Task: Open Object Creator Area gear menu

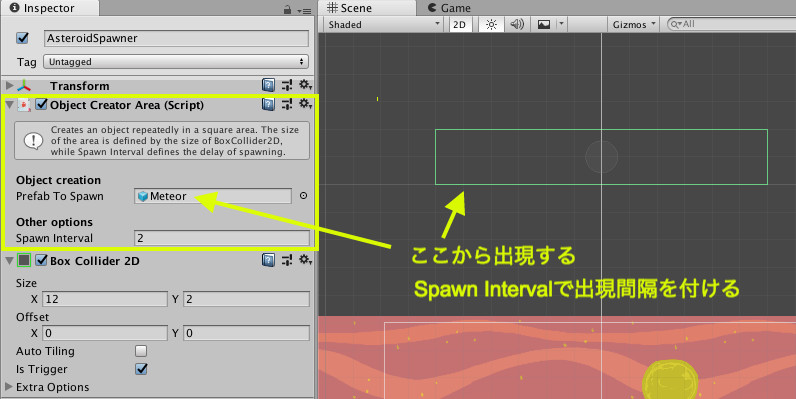Action: (305, 104)
